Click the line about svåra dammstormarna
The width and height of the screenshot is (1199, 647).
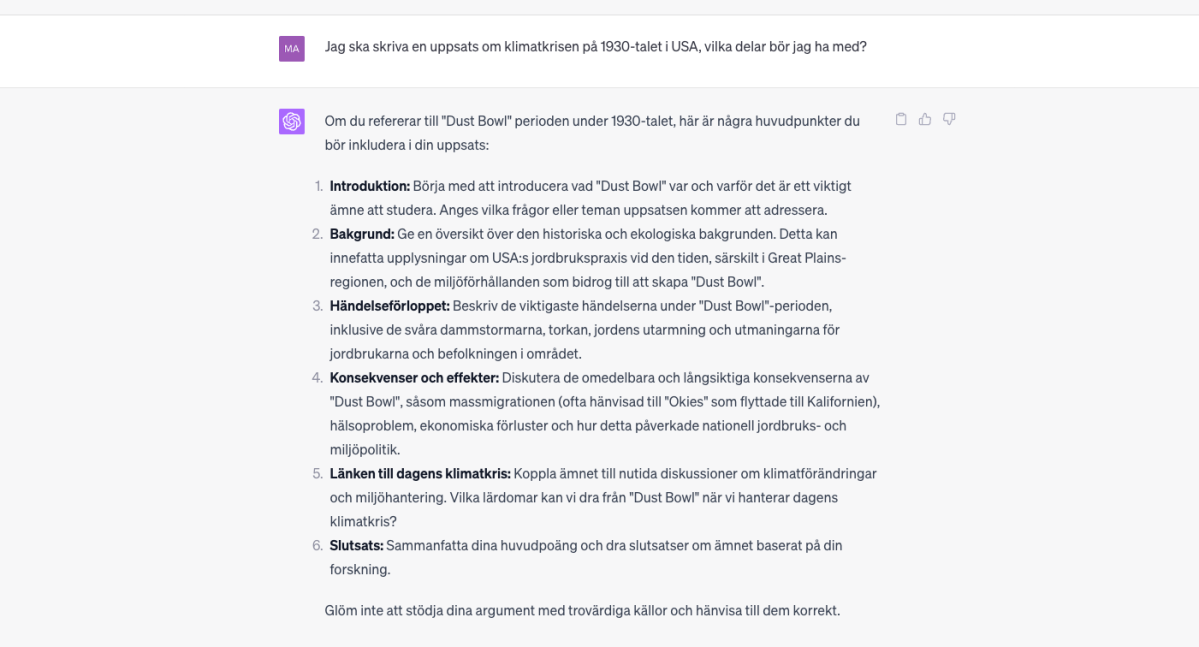pyautogui.click(x=584, y=330)
